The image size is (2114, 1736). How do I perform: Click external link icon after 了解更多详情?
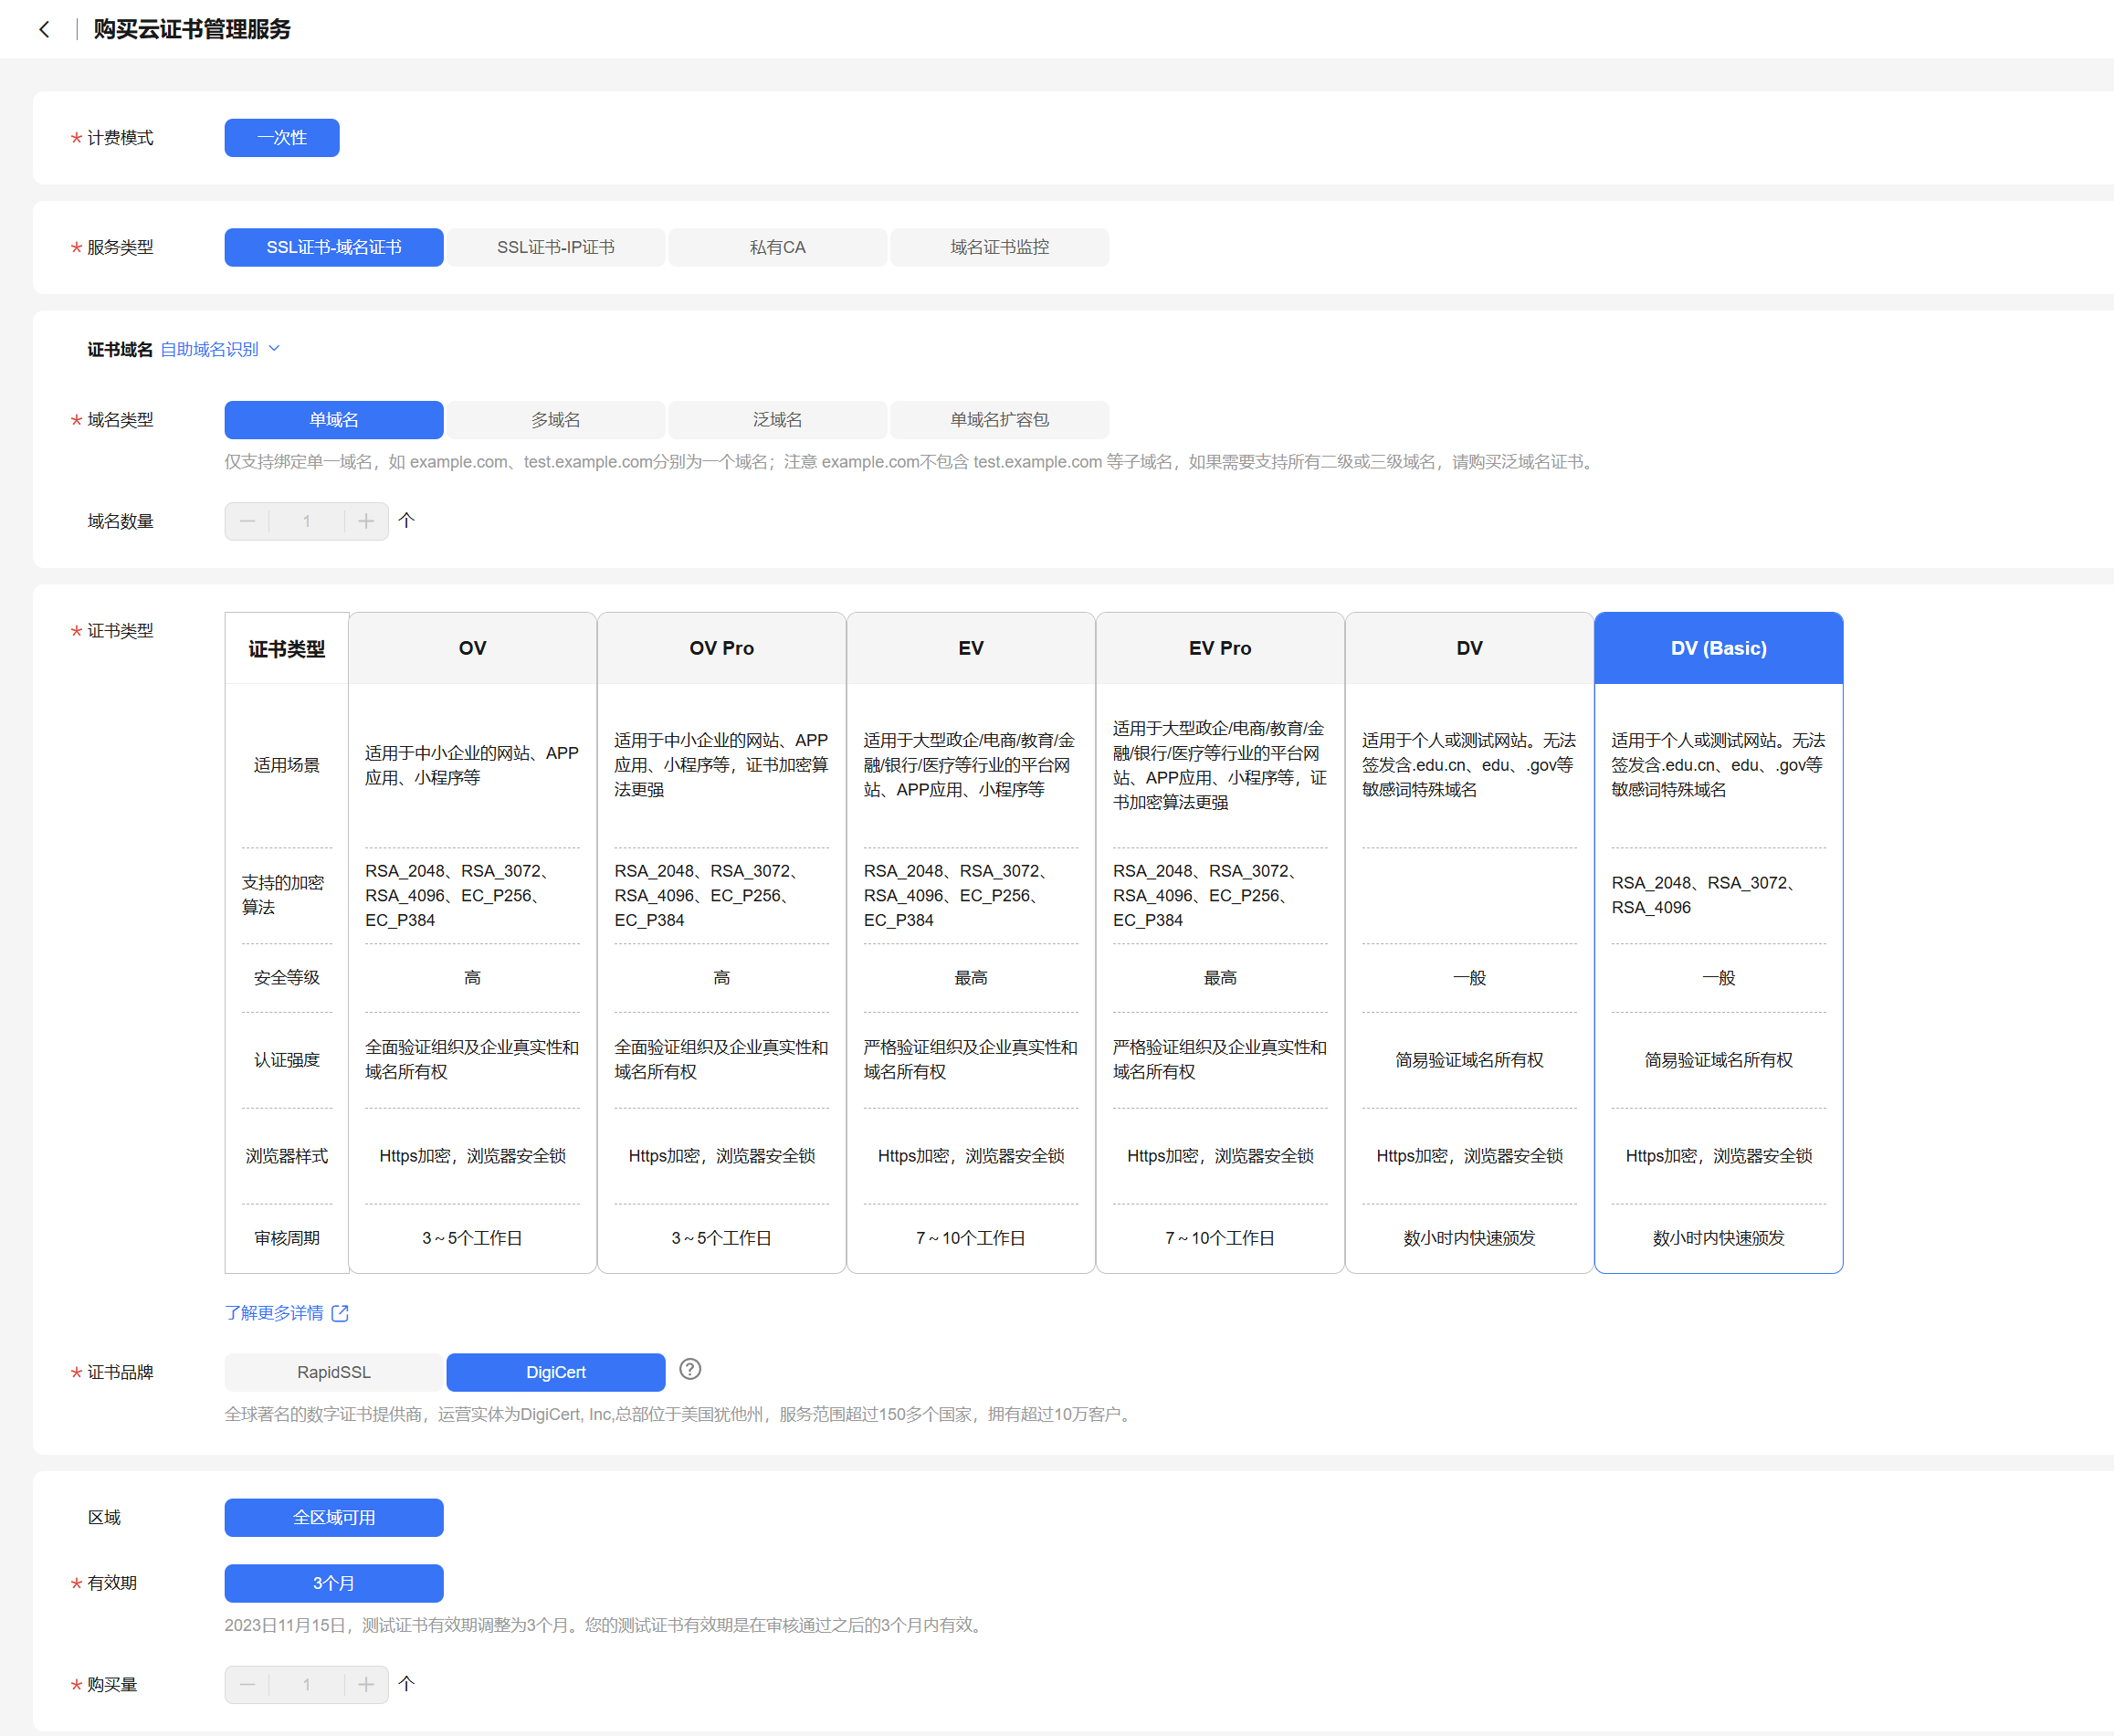pyautogui.click(x=340, y=1313)
